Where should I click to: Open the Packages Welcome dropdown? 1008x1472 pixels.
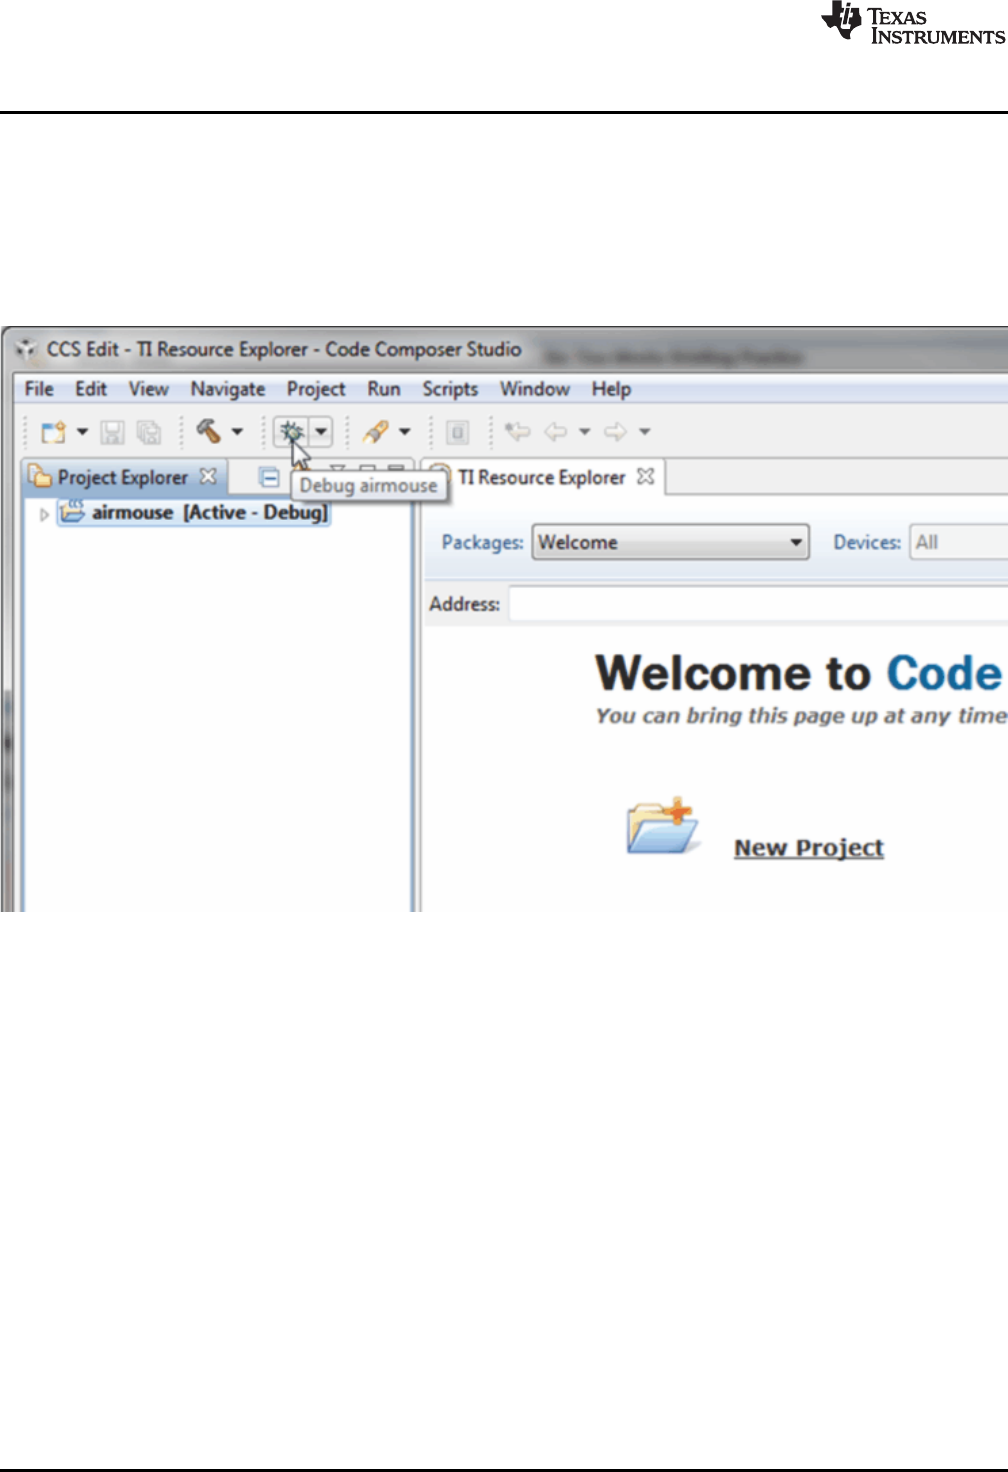(x=670, y=542)
